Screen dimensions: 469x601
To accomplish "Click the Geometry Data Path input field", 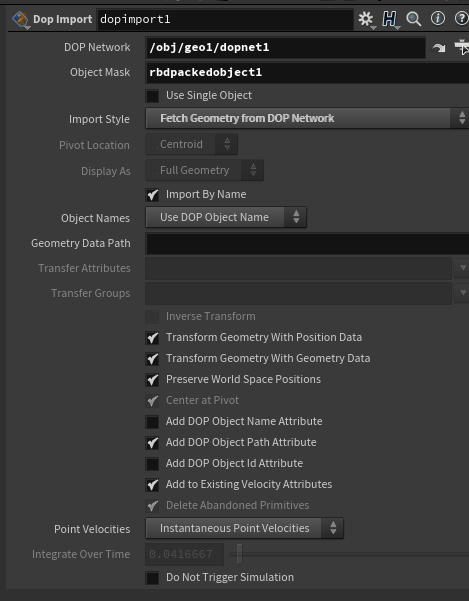I will coord(307,243).
